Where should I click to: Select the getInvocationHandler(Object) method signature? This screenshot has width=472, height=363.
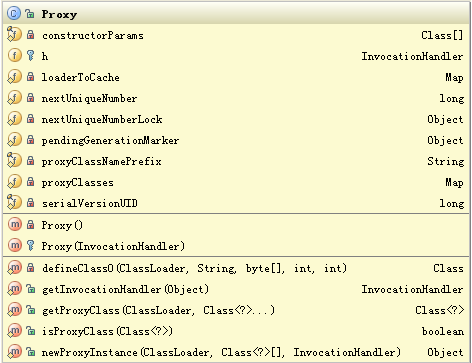click(x=125, y=289)
